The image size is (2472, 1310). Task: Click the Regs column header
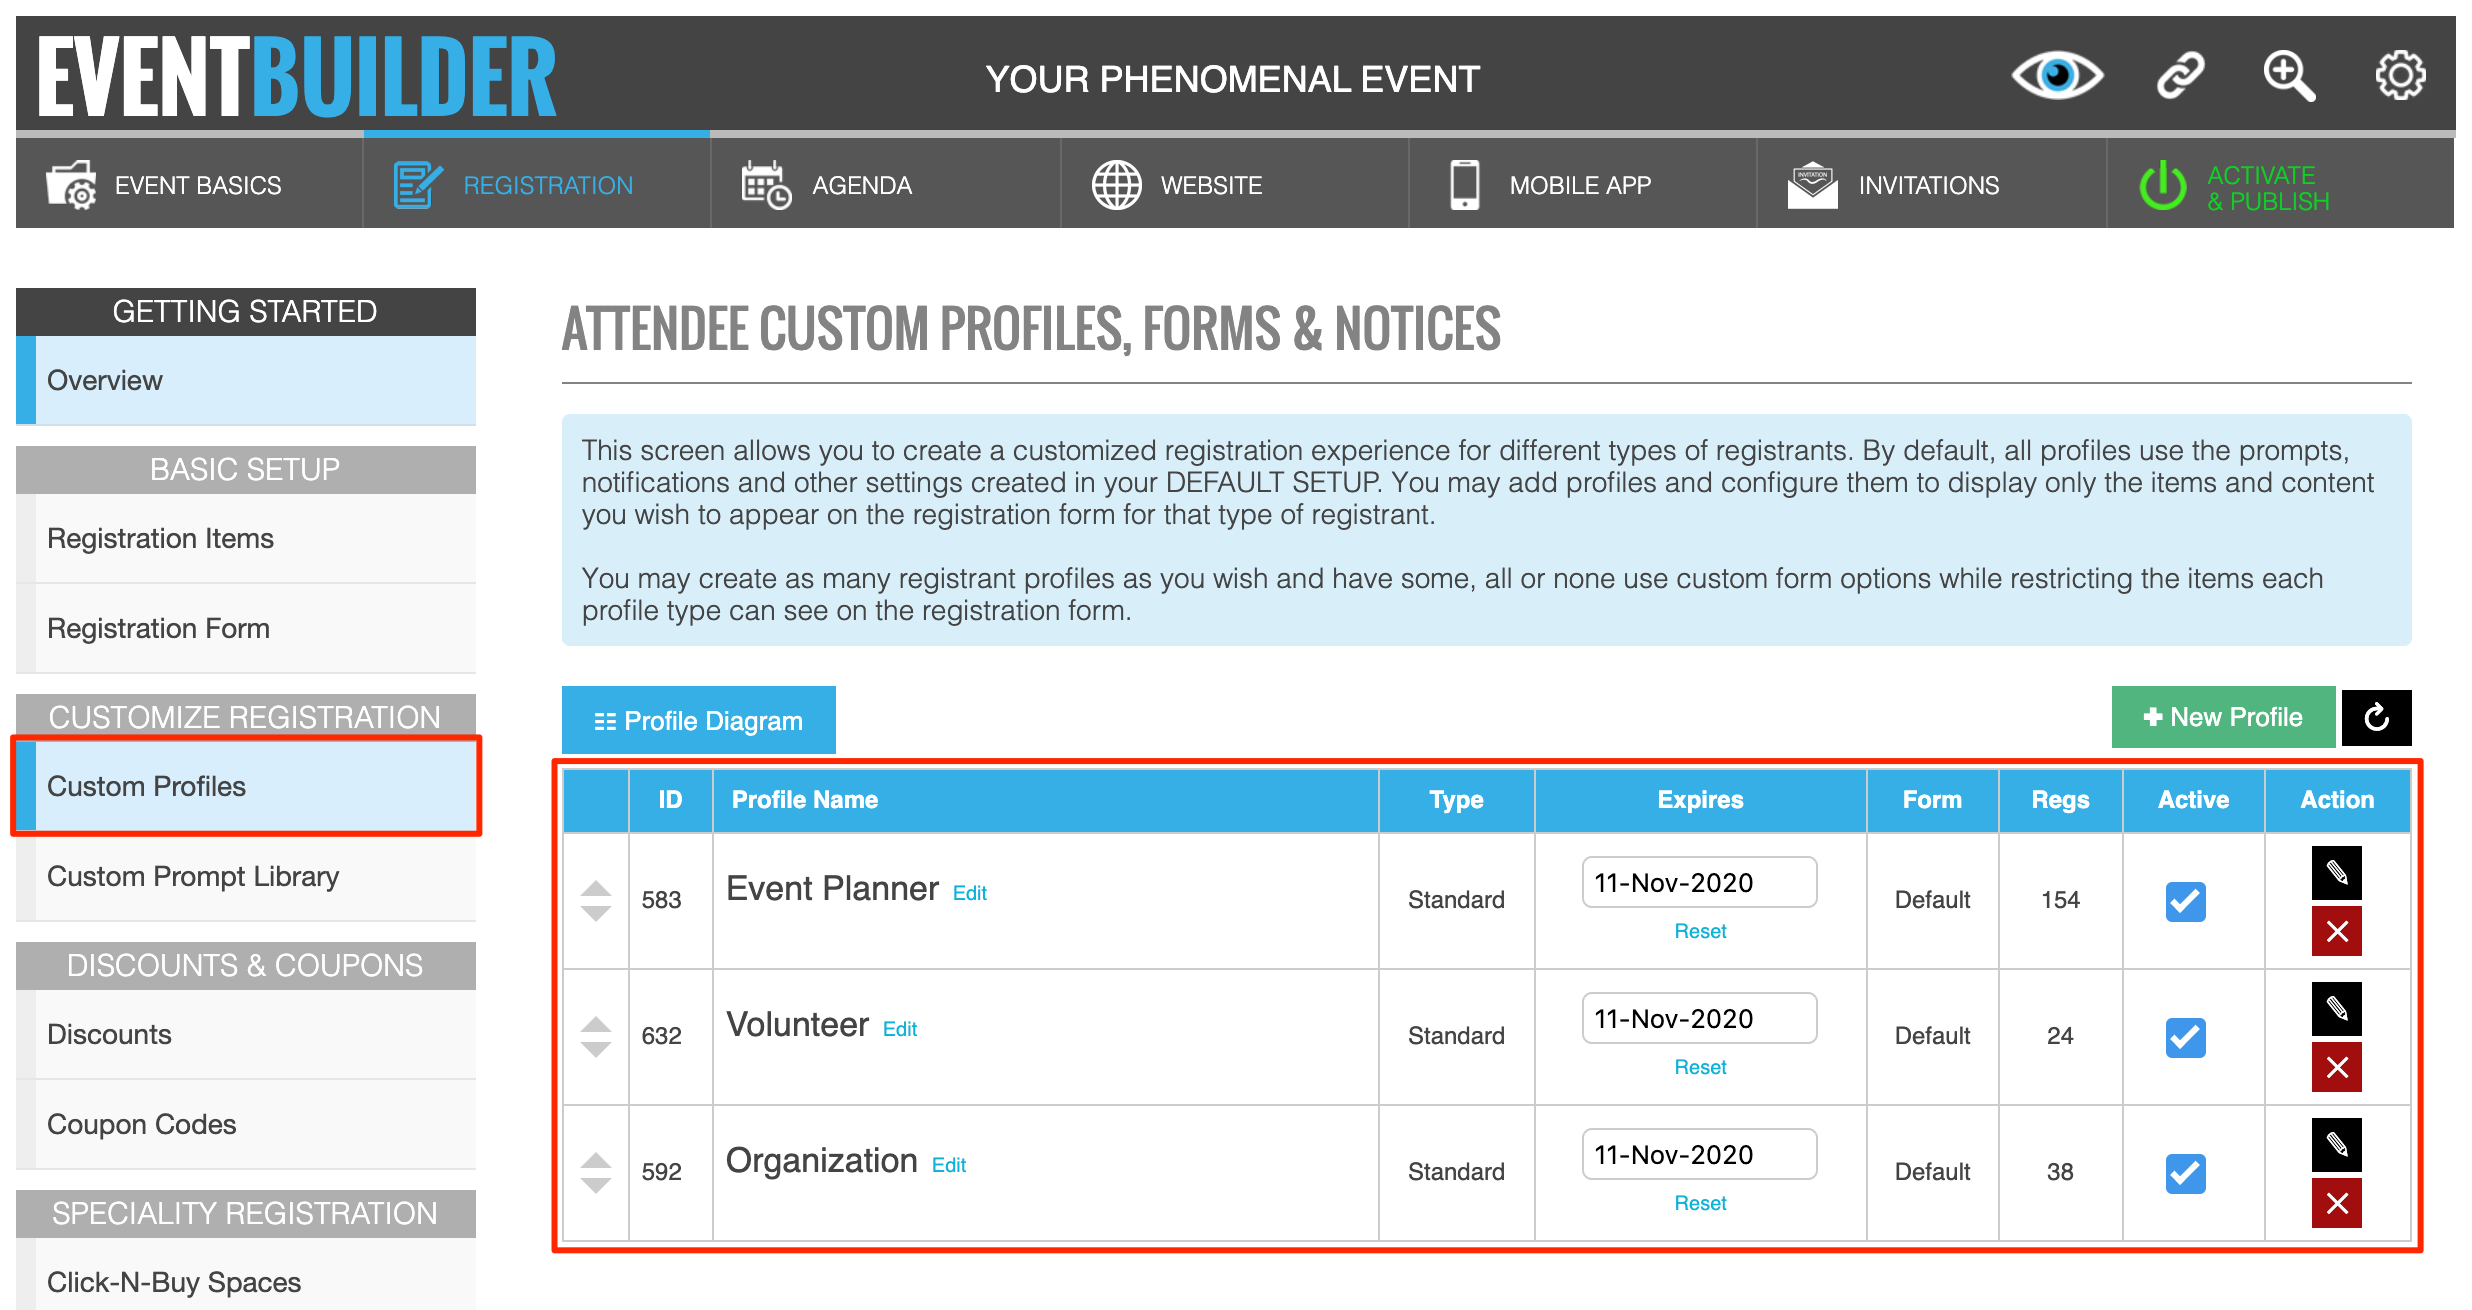click(x=2060, y=800)
